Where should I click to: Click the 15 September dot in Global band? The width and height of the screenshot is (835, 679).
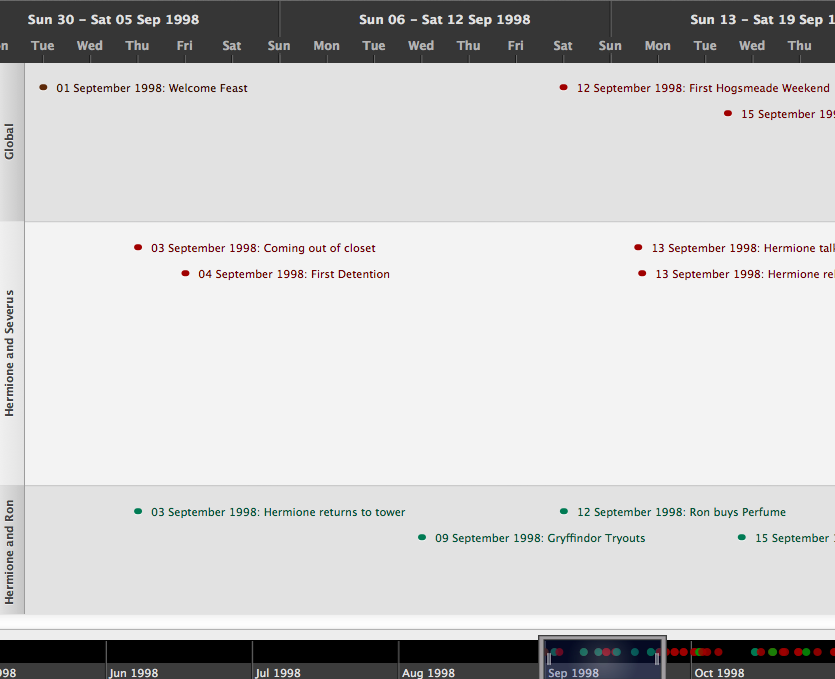tap(728, 114)
